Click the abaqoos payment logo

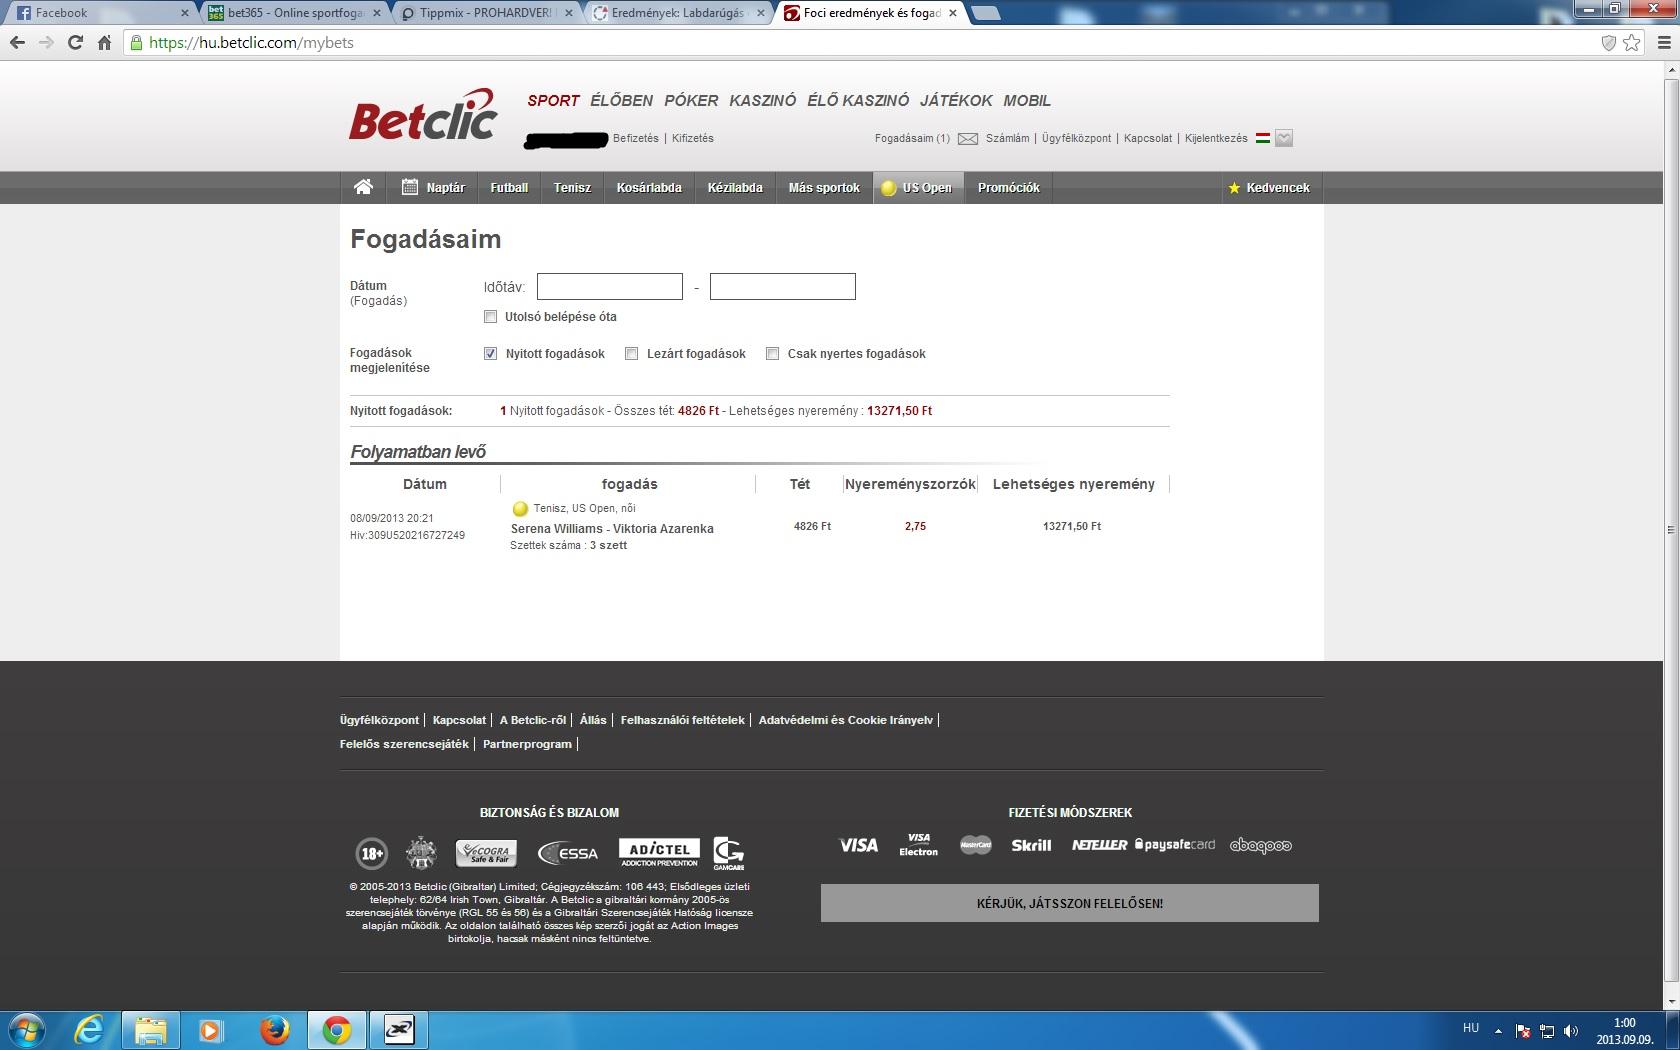tap(1260, 846)
